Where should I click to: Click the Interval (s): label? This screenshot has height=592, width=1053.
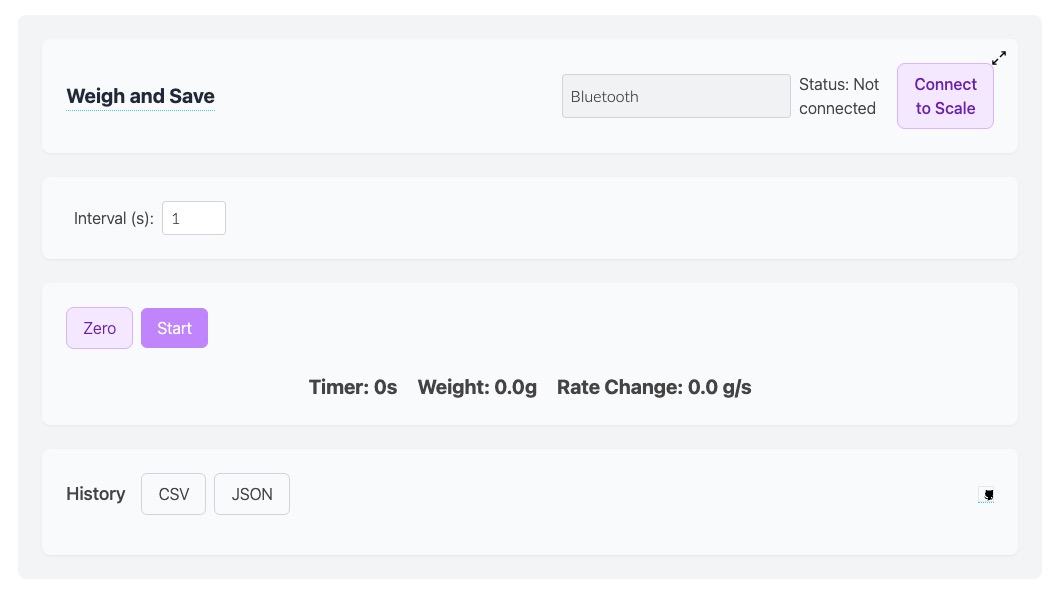(113, 218)
